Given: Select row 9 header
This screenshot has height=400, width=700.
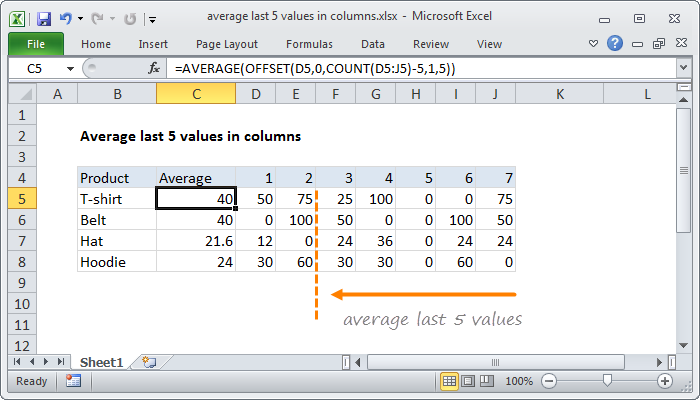Looking at the screenshot, I should (x=22, y=283).
